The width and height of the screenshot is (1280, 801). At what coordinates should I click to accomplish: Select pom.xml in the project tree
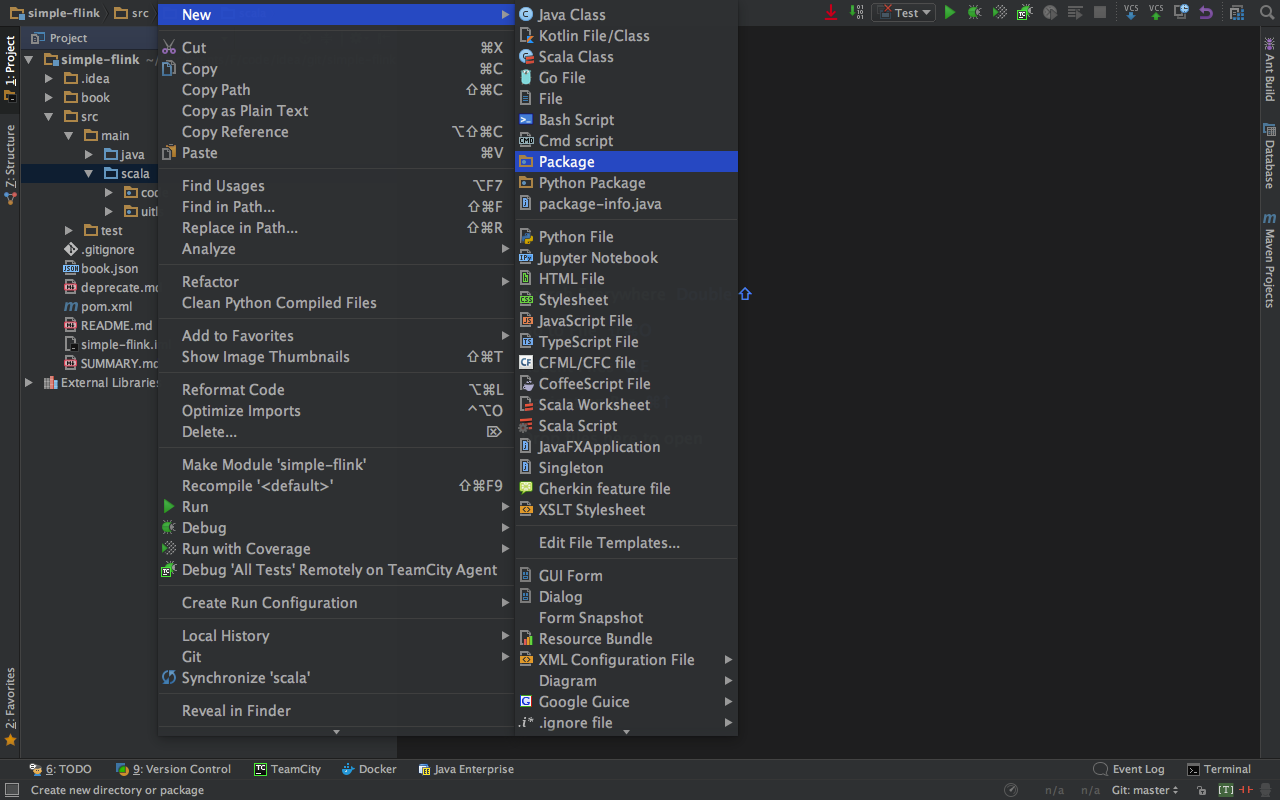tap(106, 307)
